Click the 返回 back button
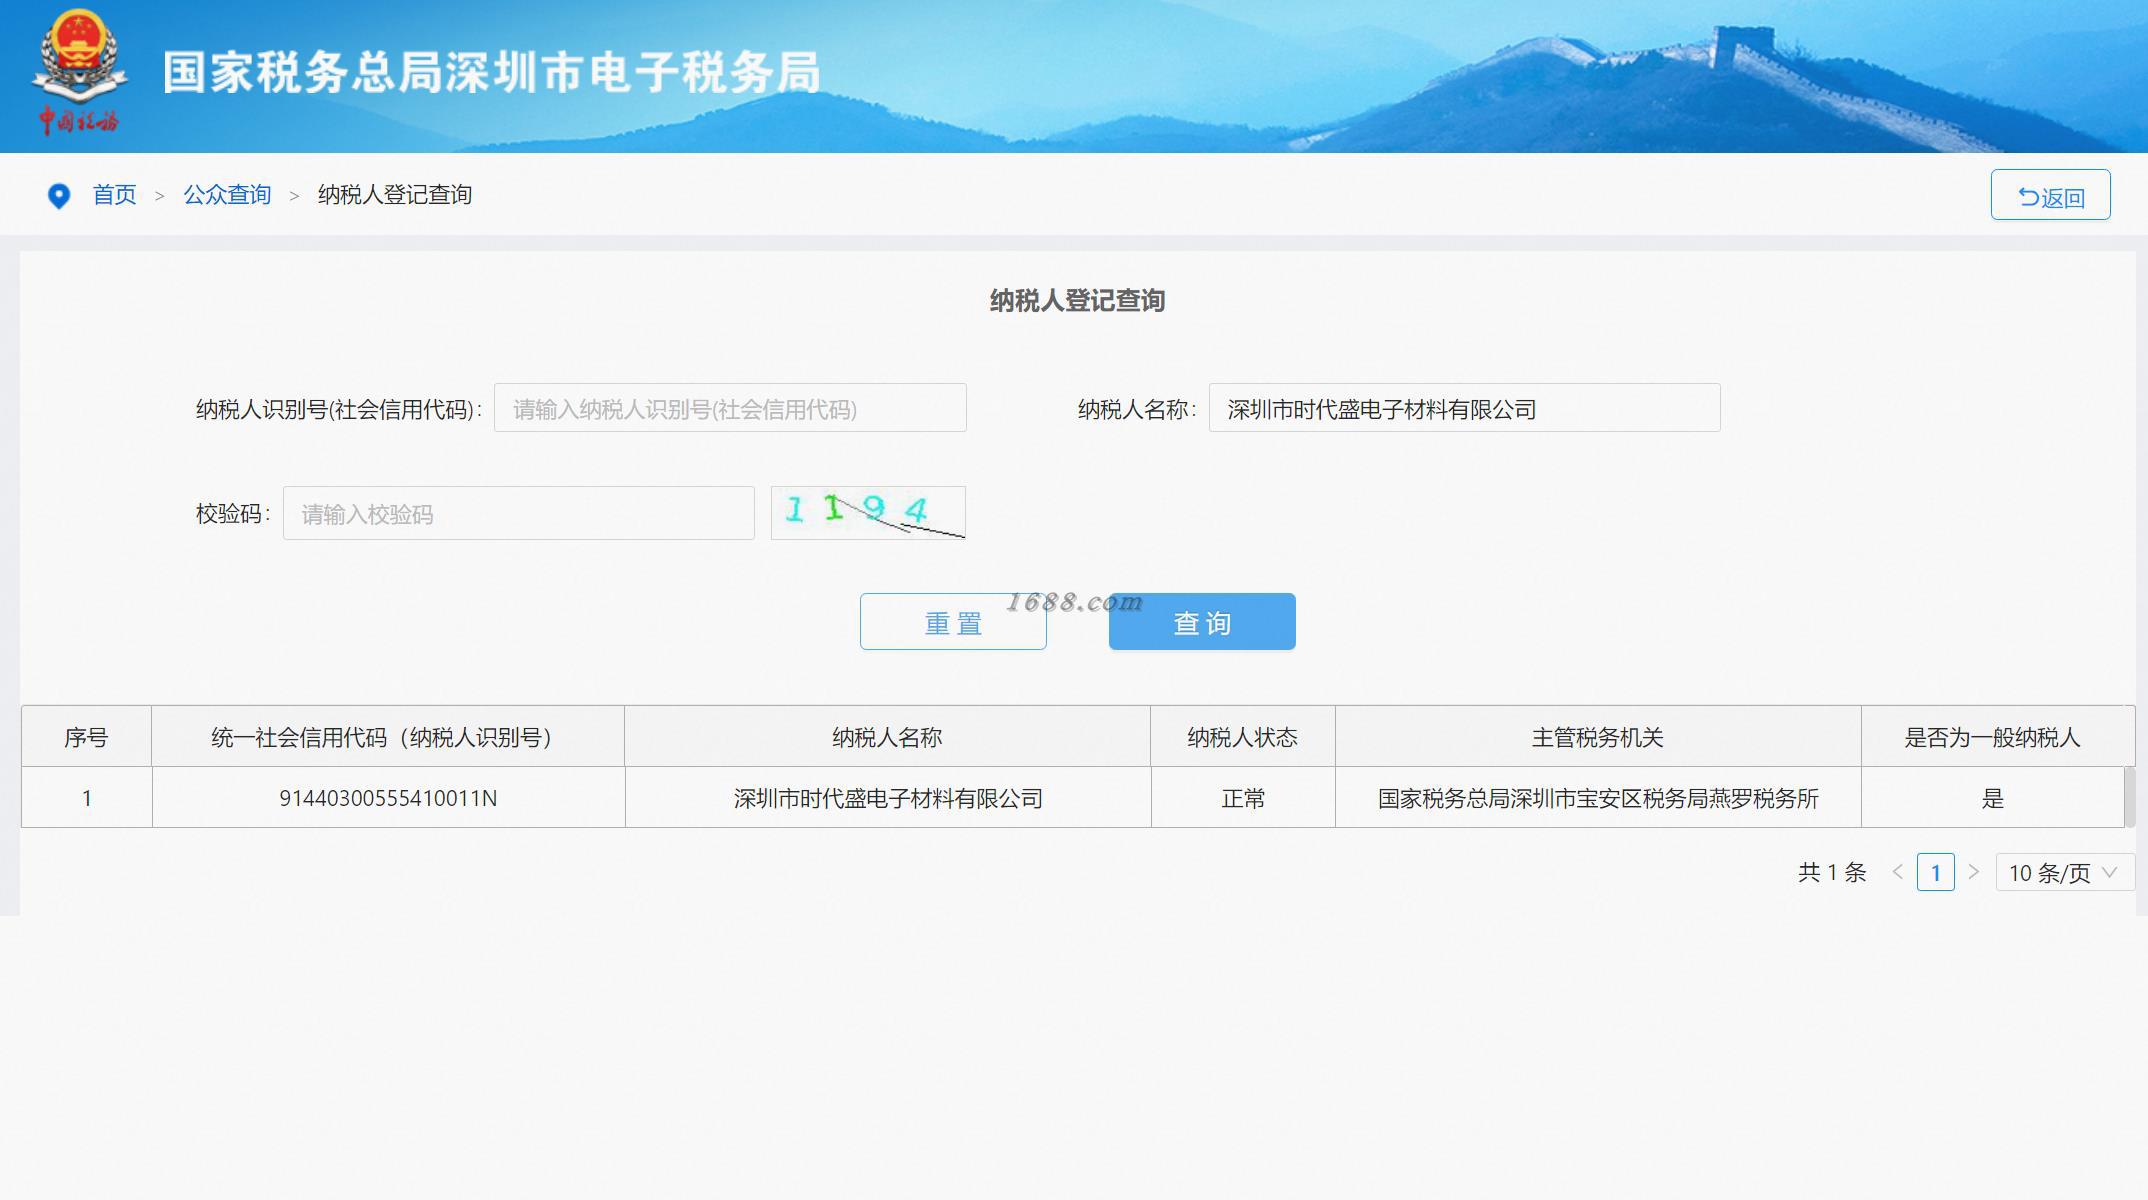This screenshot has height=1200, width=2148. click(2050, 195)
